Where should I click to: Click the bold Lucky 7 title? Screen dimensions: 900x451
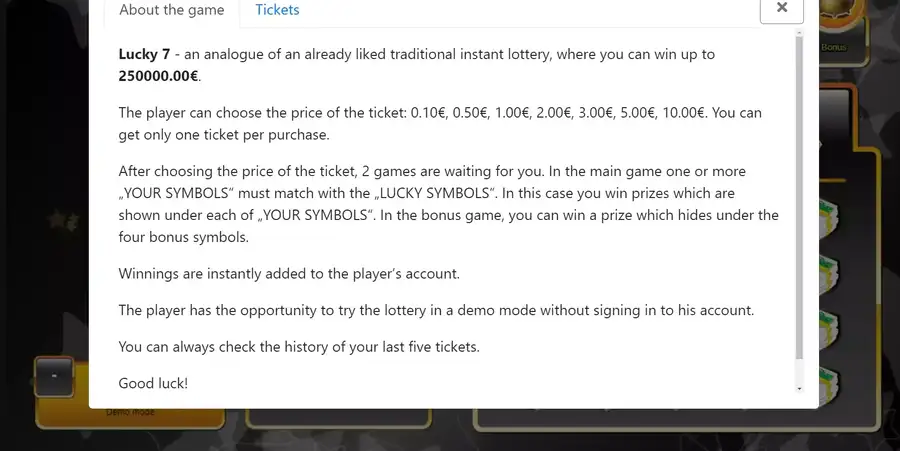144,55
